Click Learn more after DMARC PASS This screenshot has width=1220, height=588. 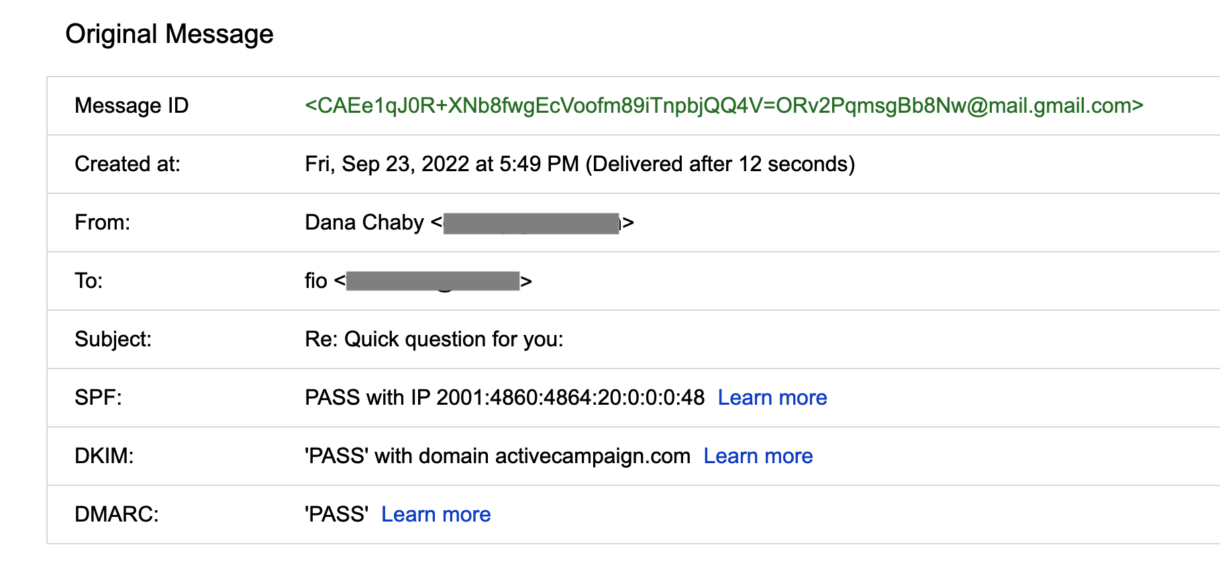(x=436, y=514)
